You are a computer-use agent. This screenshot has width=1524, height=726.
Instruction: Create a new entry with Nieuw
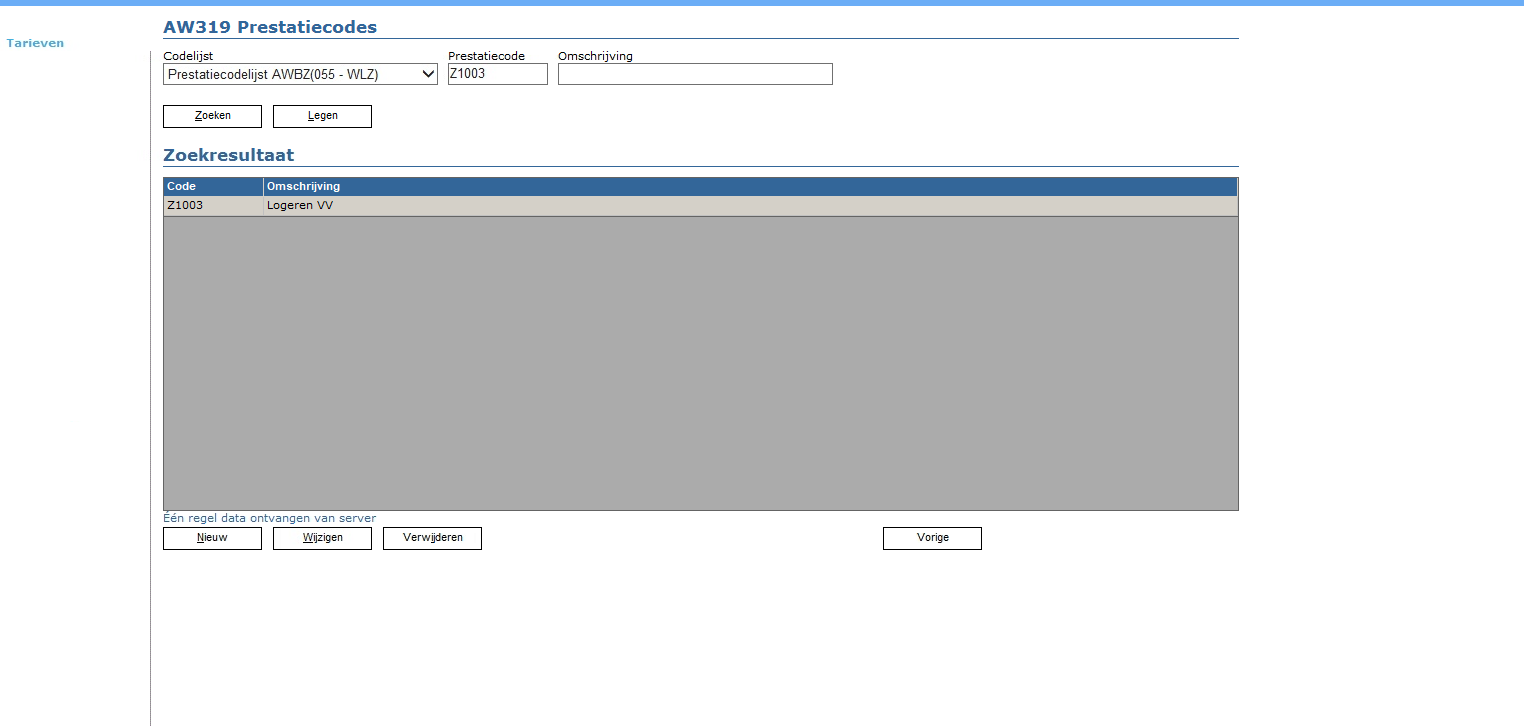coord(212,538)
